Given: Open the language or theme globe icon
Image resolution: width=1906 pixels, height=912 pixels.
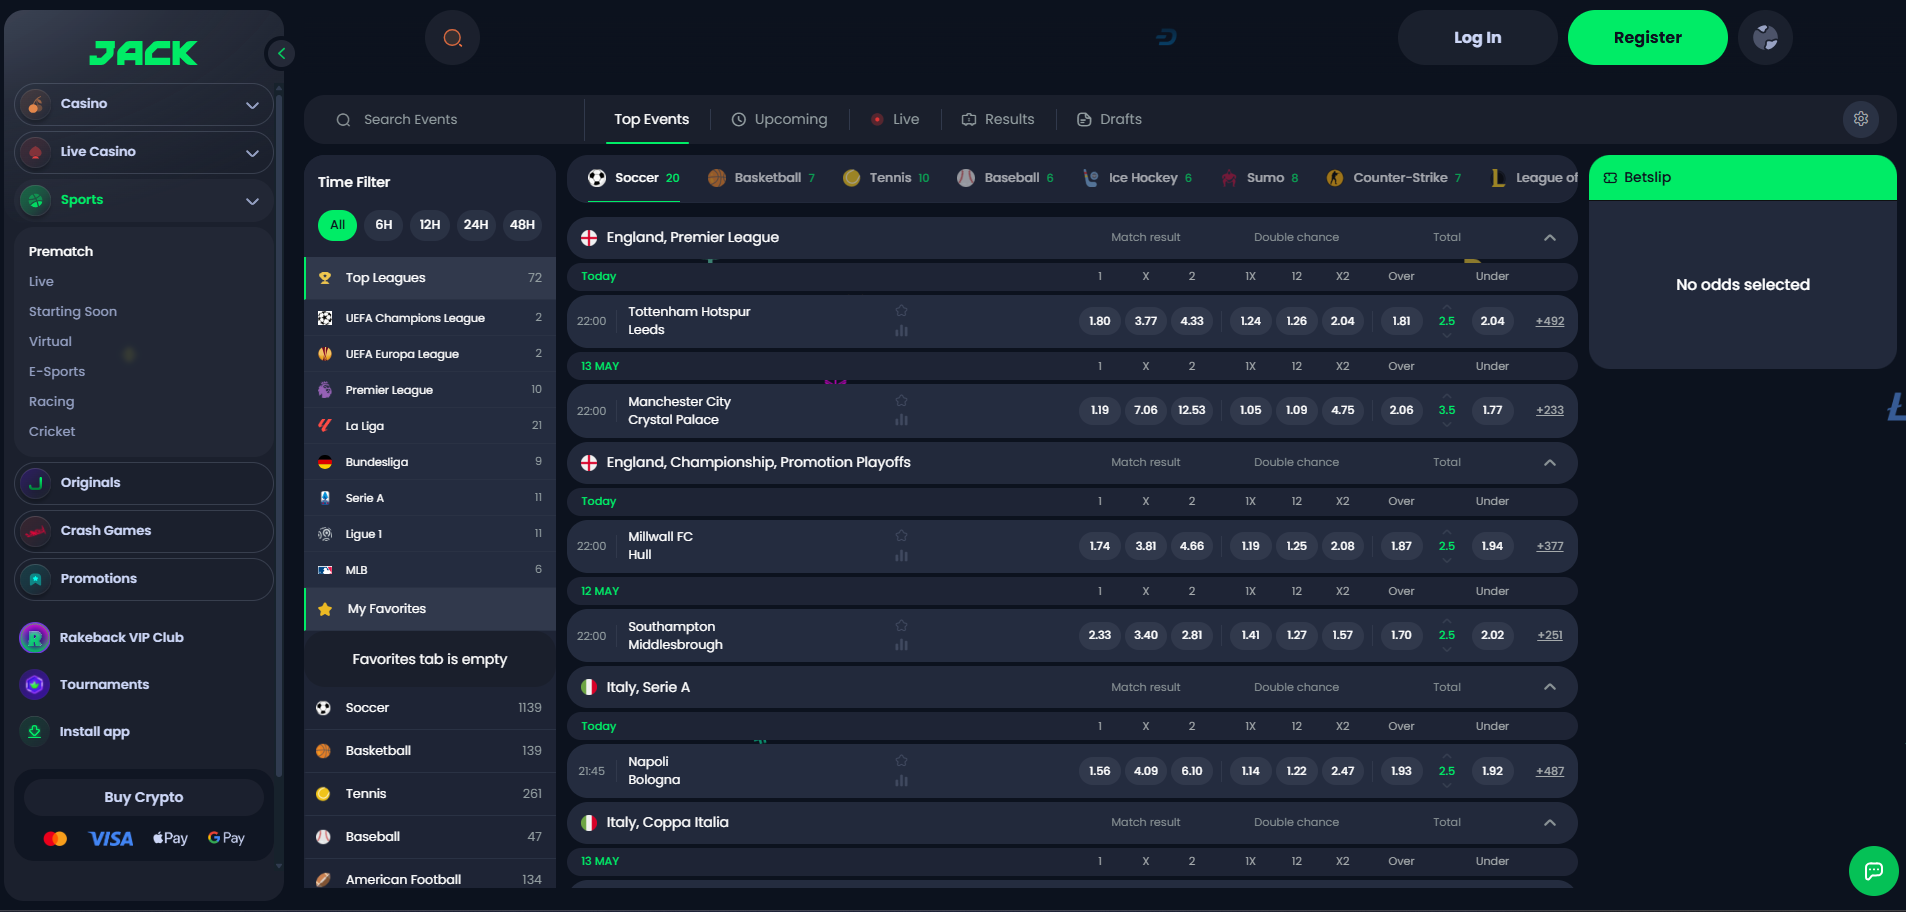Looking at the screenshot, I should (x=1765, y=38).
